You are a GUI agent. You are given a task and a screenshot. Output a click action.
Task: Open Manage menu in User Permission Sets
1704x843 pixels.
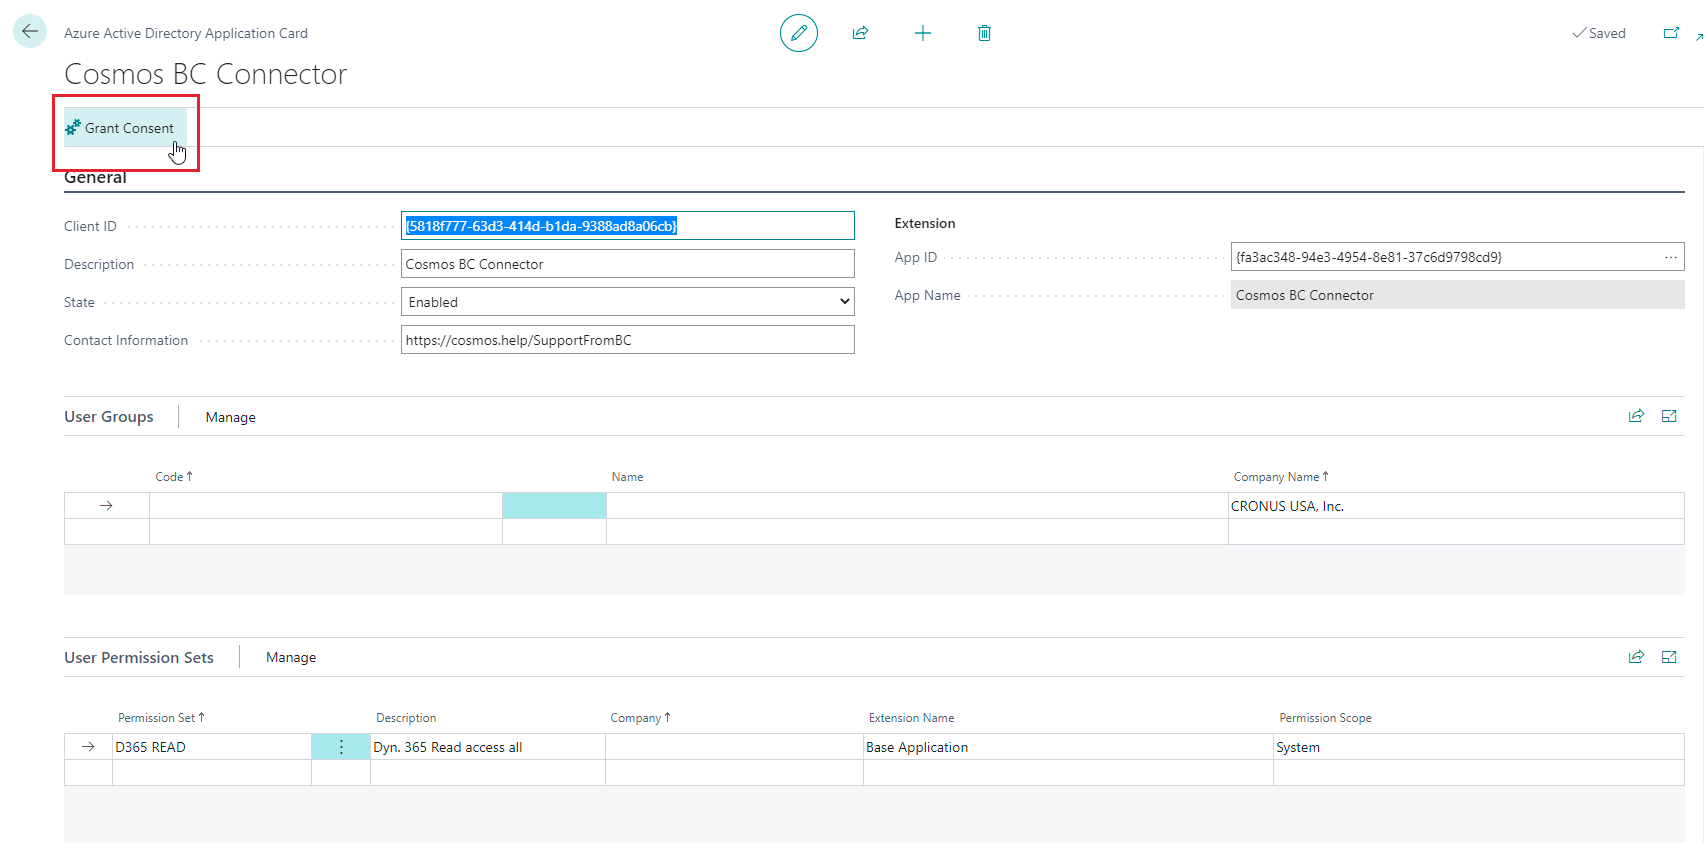[x=291, y=657]
